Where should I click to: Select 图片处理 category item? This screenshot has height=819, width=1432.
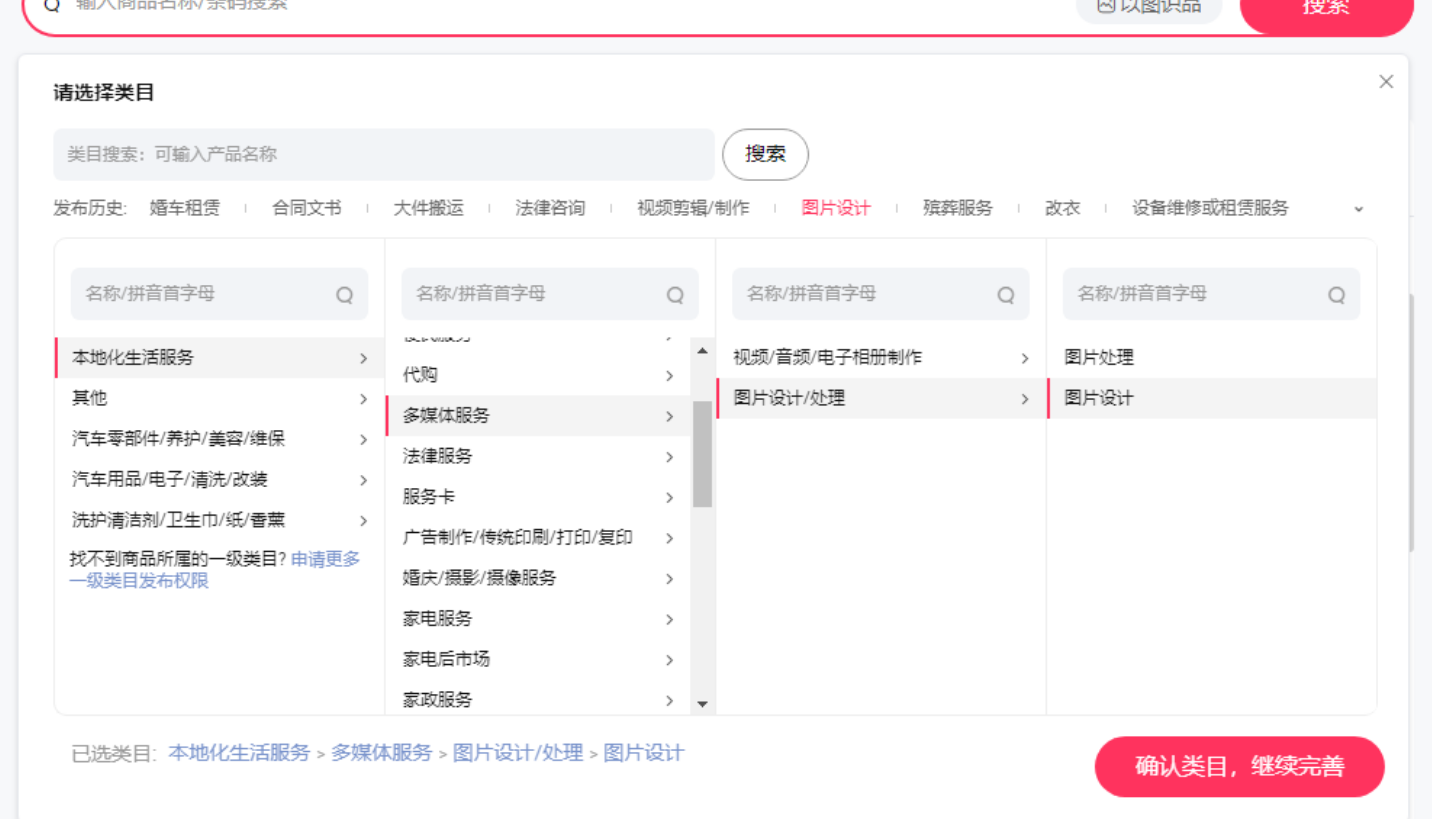point(1099,358)
